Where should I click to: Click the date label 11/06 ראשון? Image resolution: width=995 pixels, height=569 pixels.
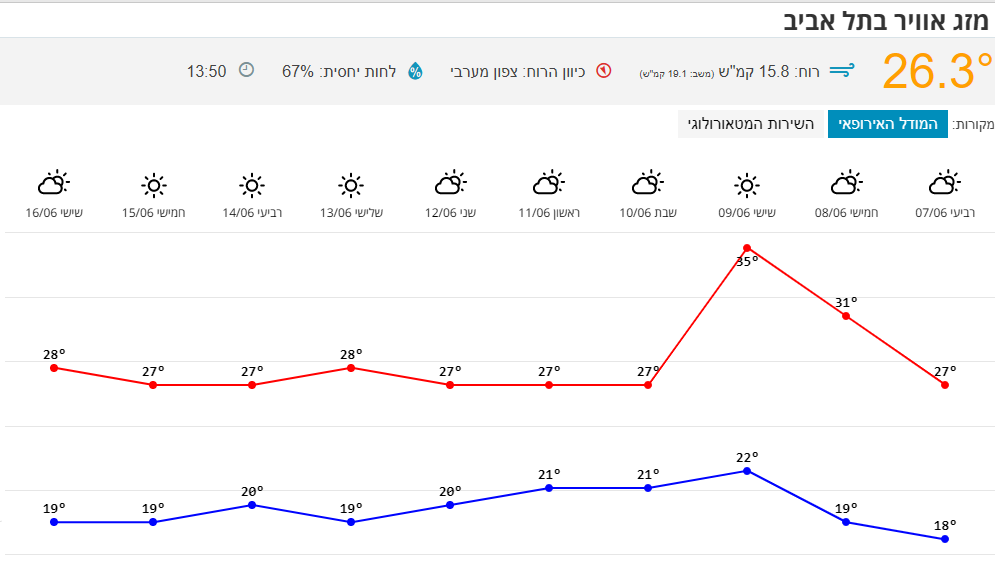coord(549,213)
